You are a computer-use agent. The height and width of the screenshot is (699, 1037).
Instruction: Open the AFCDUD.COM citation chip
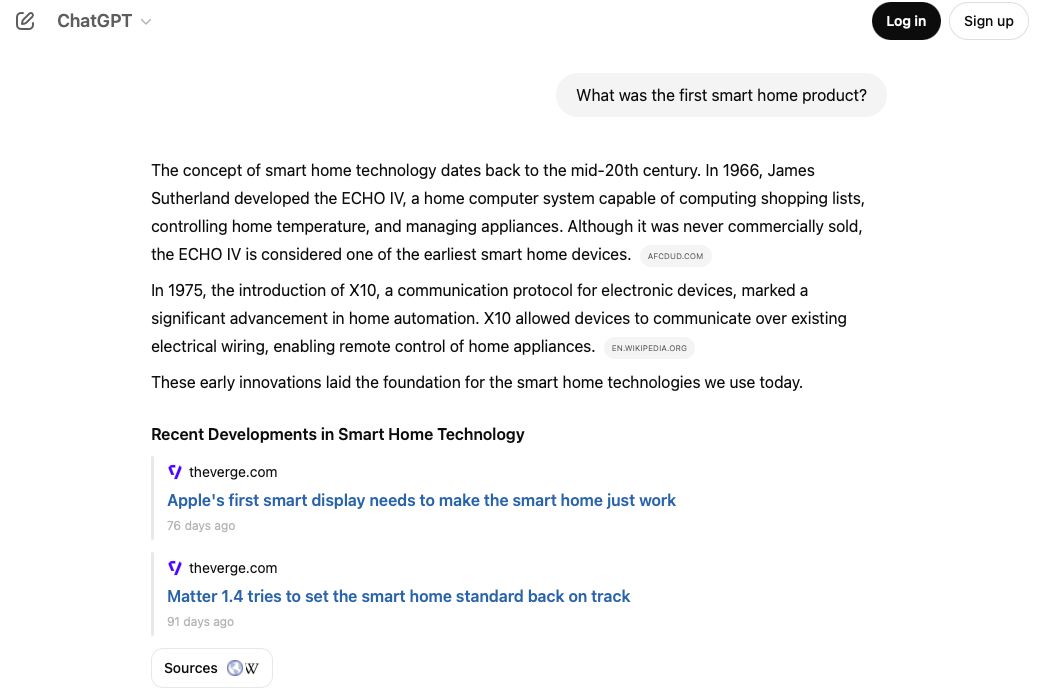[x=675, y=256]
